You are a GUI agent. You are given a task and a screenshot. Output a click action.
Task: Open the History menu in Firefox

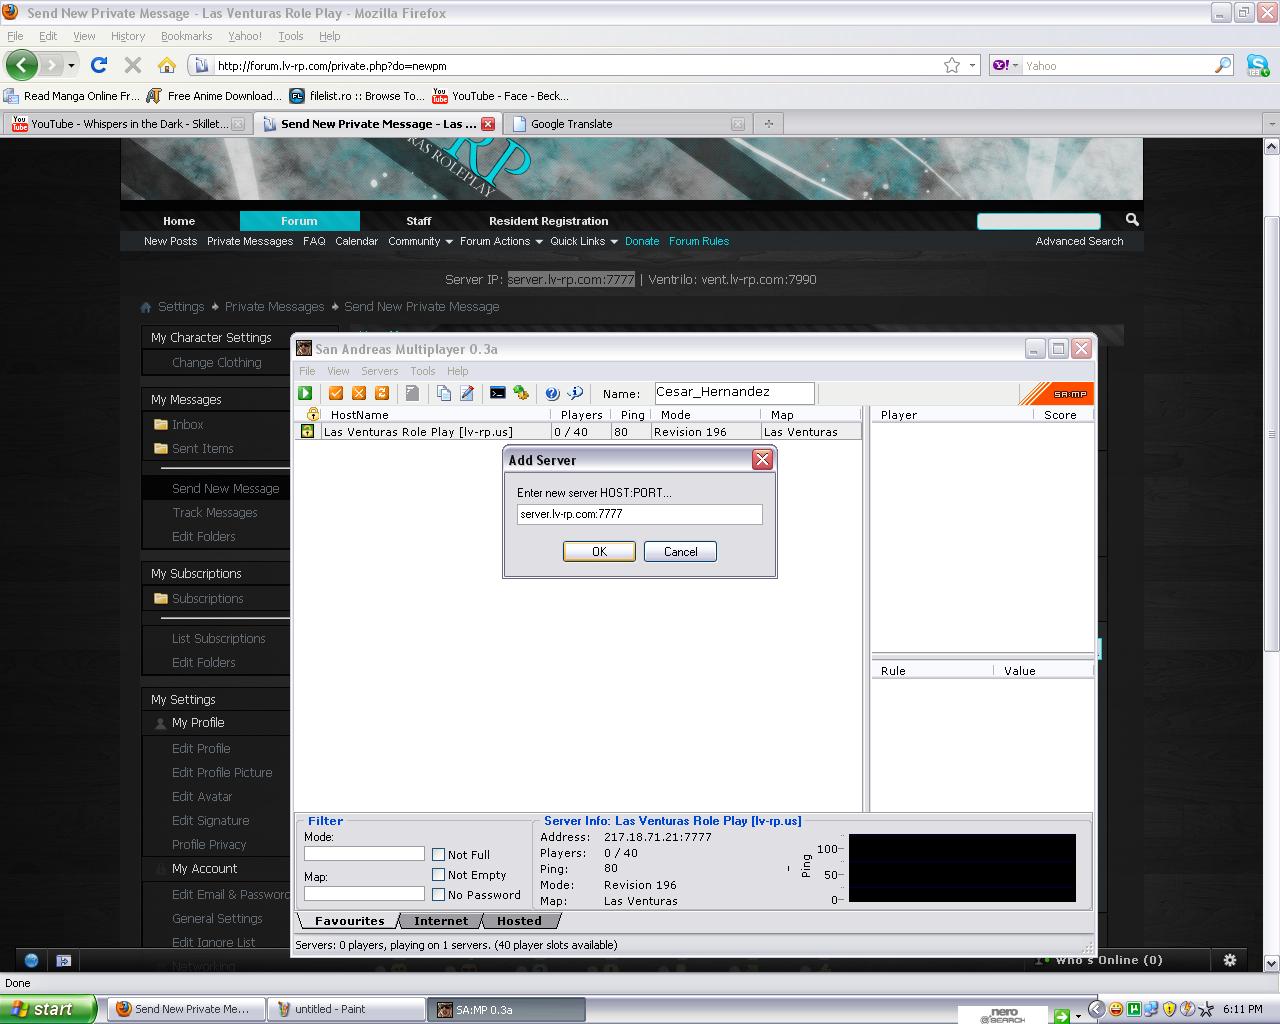(128, 36)
